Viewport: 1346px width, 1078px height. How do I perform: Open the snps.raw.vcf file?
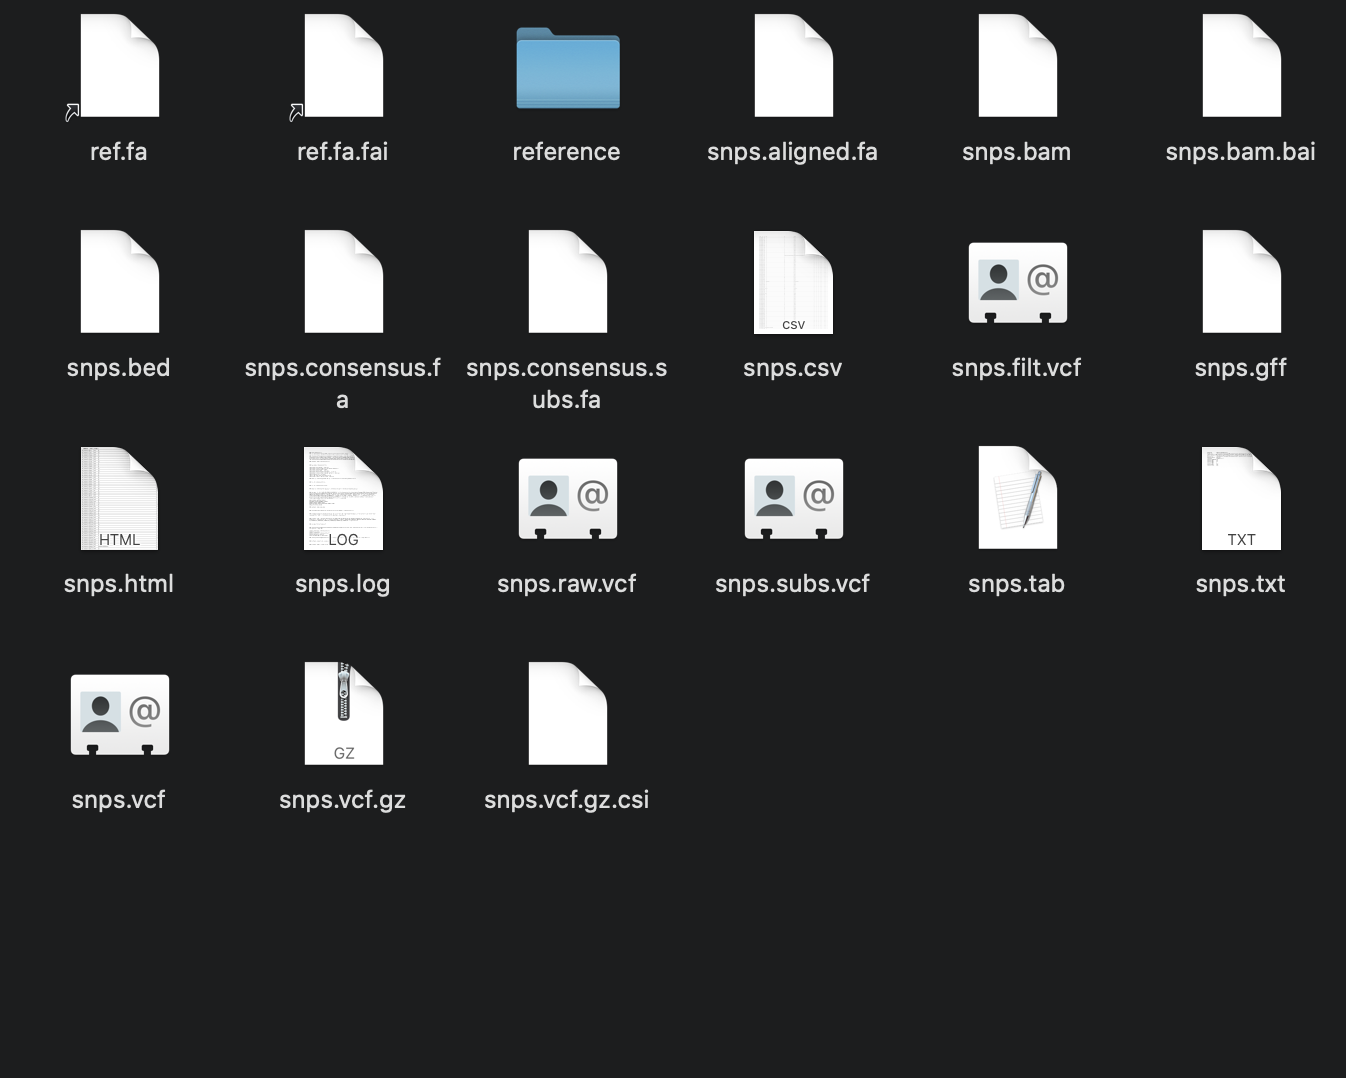pyautogui.click(x=566, y=498)
